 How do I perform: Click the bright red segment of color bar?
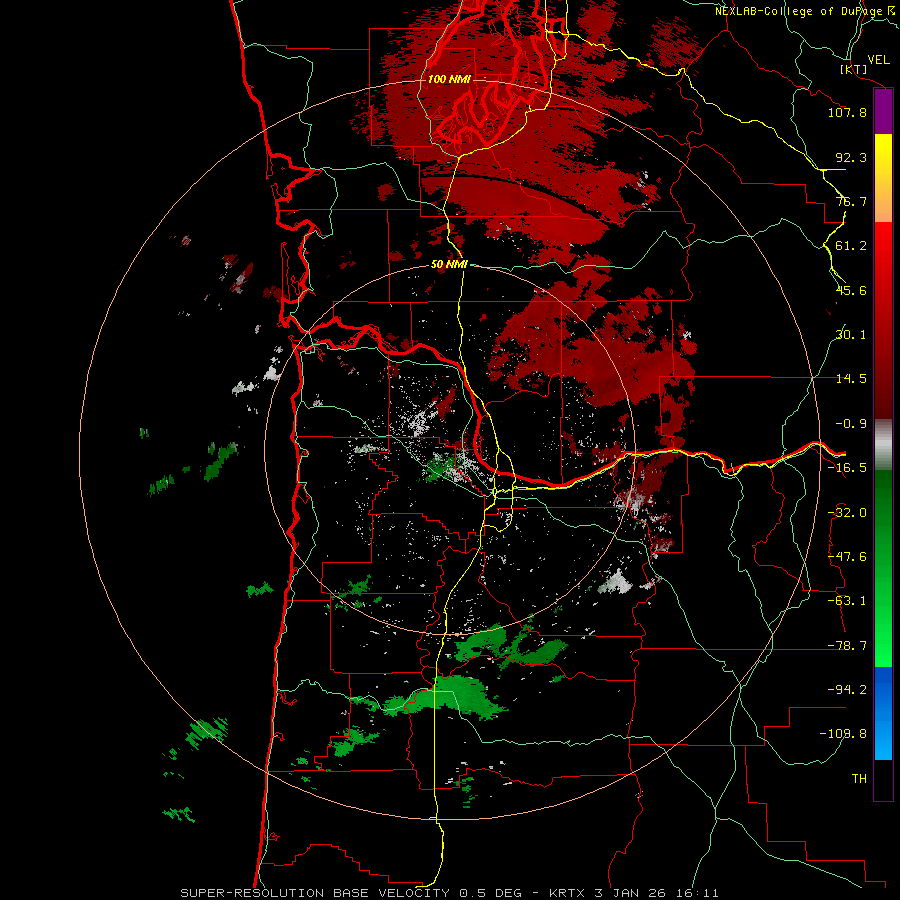tap(883, 320)
